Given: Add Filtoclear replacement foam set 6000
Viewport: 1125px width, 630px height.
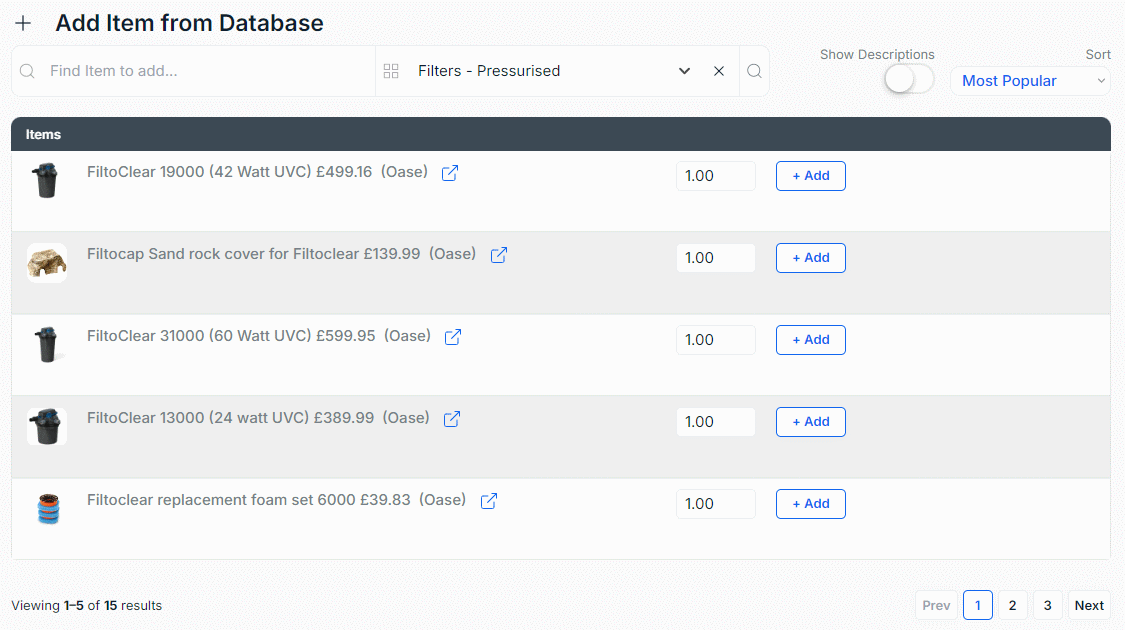Looking at the screenshot, I should (811, 504).
